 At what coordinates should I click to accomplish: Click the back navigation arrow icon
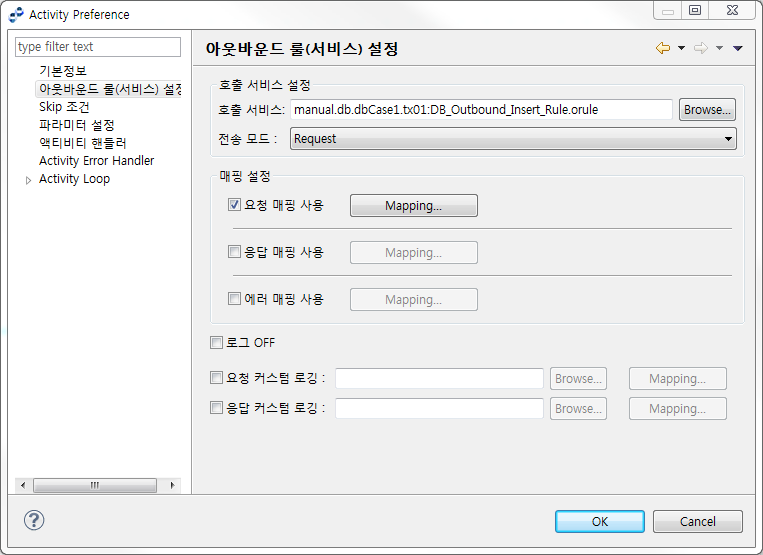[662, 48]
